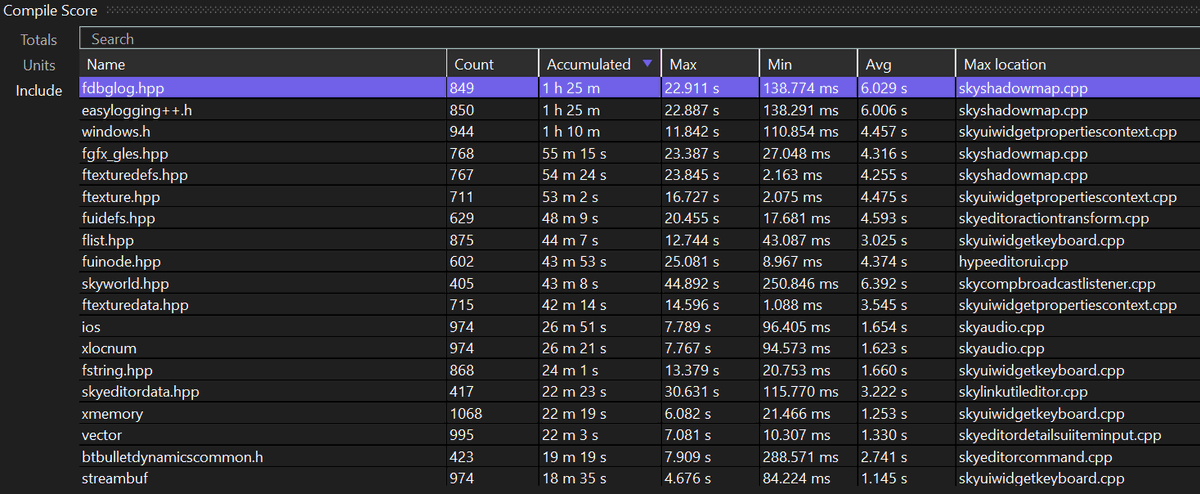Select the skyworld.hpp row

pyautogui.click(x=639, y=284)
